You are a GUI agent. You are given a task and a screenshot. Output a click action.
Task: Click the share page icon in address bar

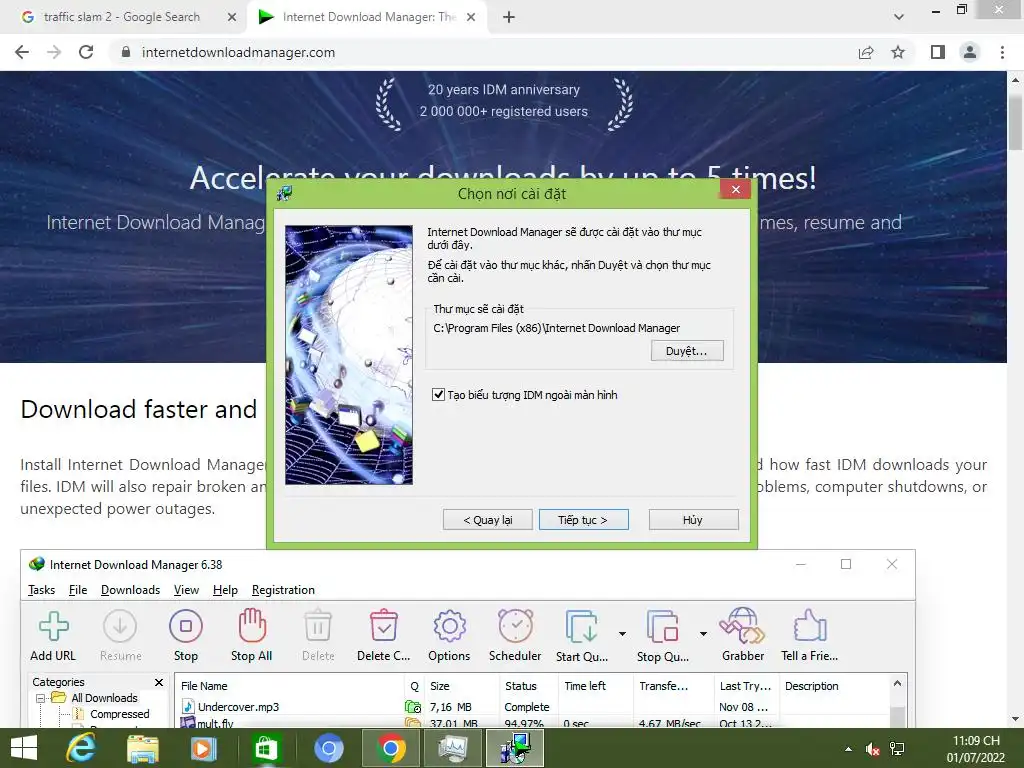tap(866, 52)
